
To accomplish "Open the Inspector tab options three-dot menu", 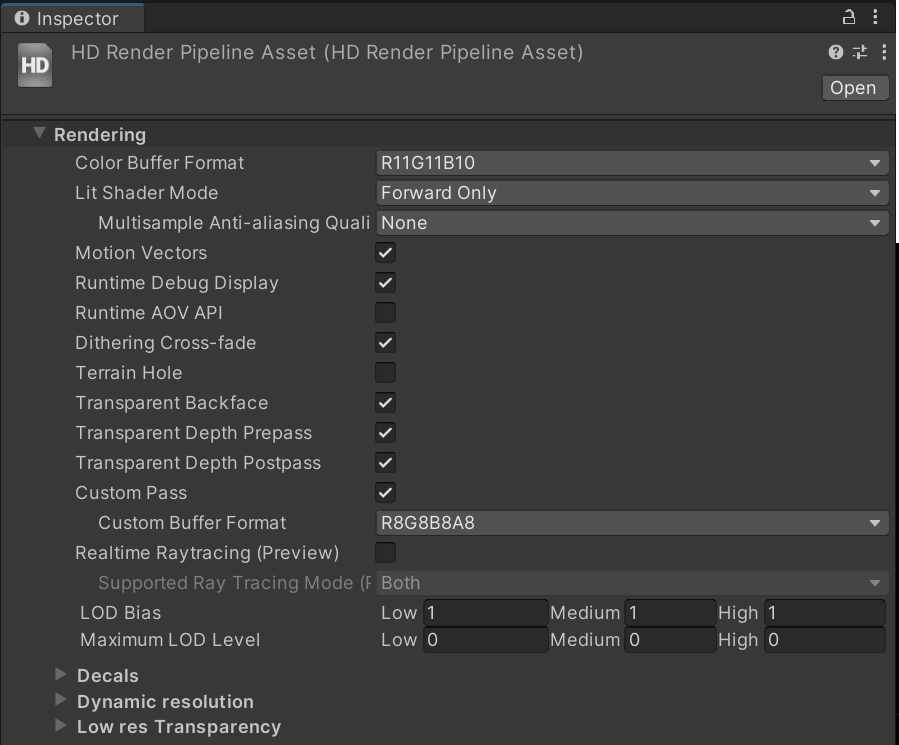I will coord(877,18).
